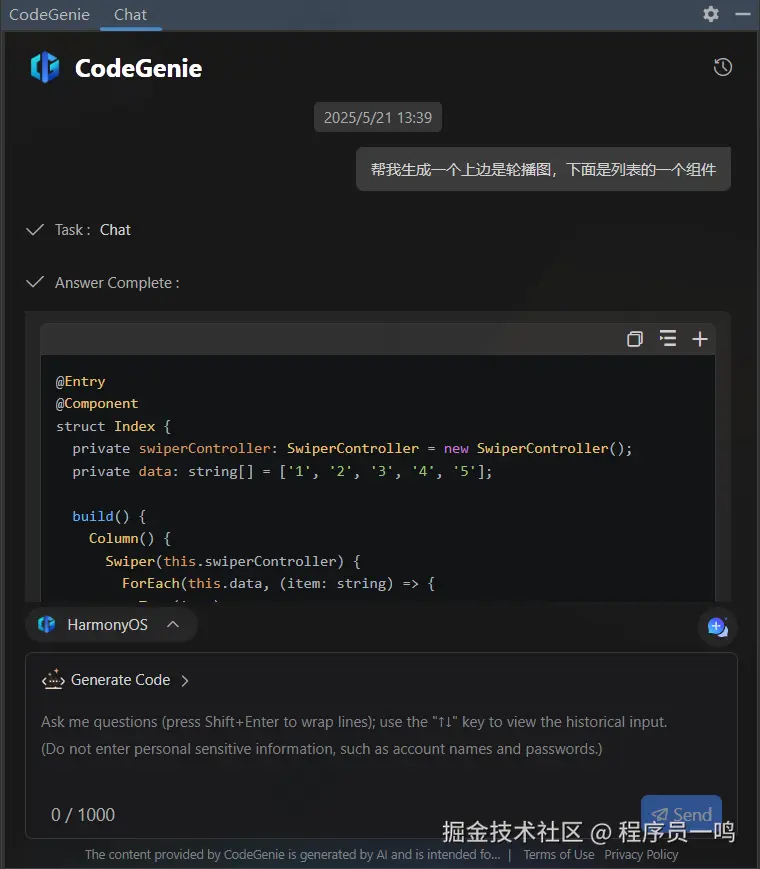
Task: Insert code with the plus icon
Action: coord(700,339)
